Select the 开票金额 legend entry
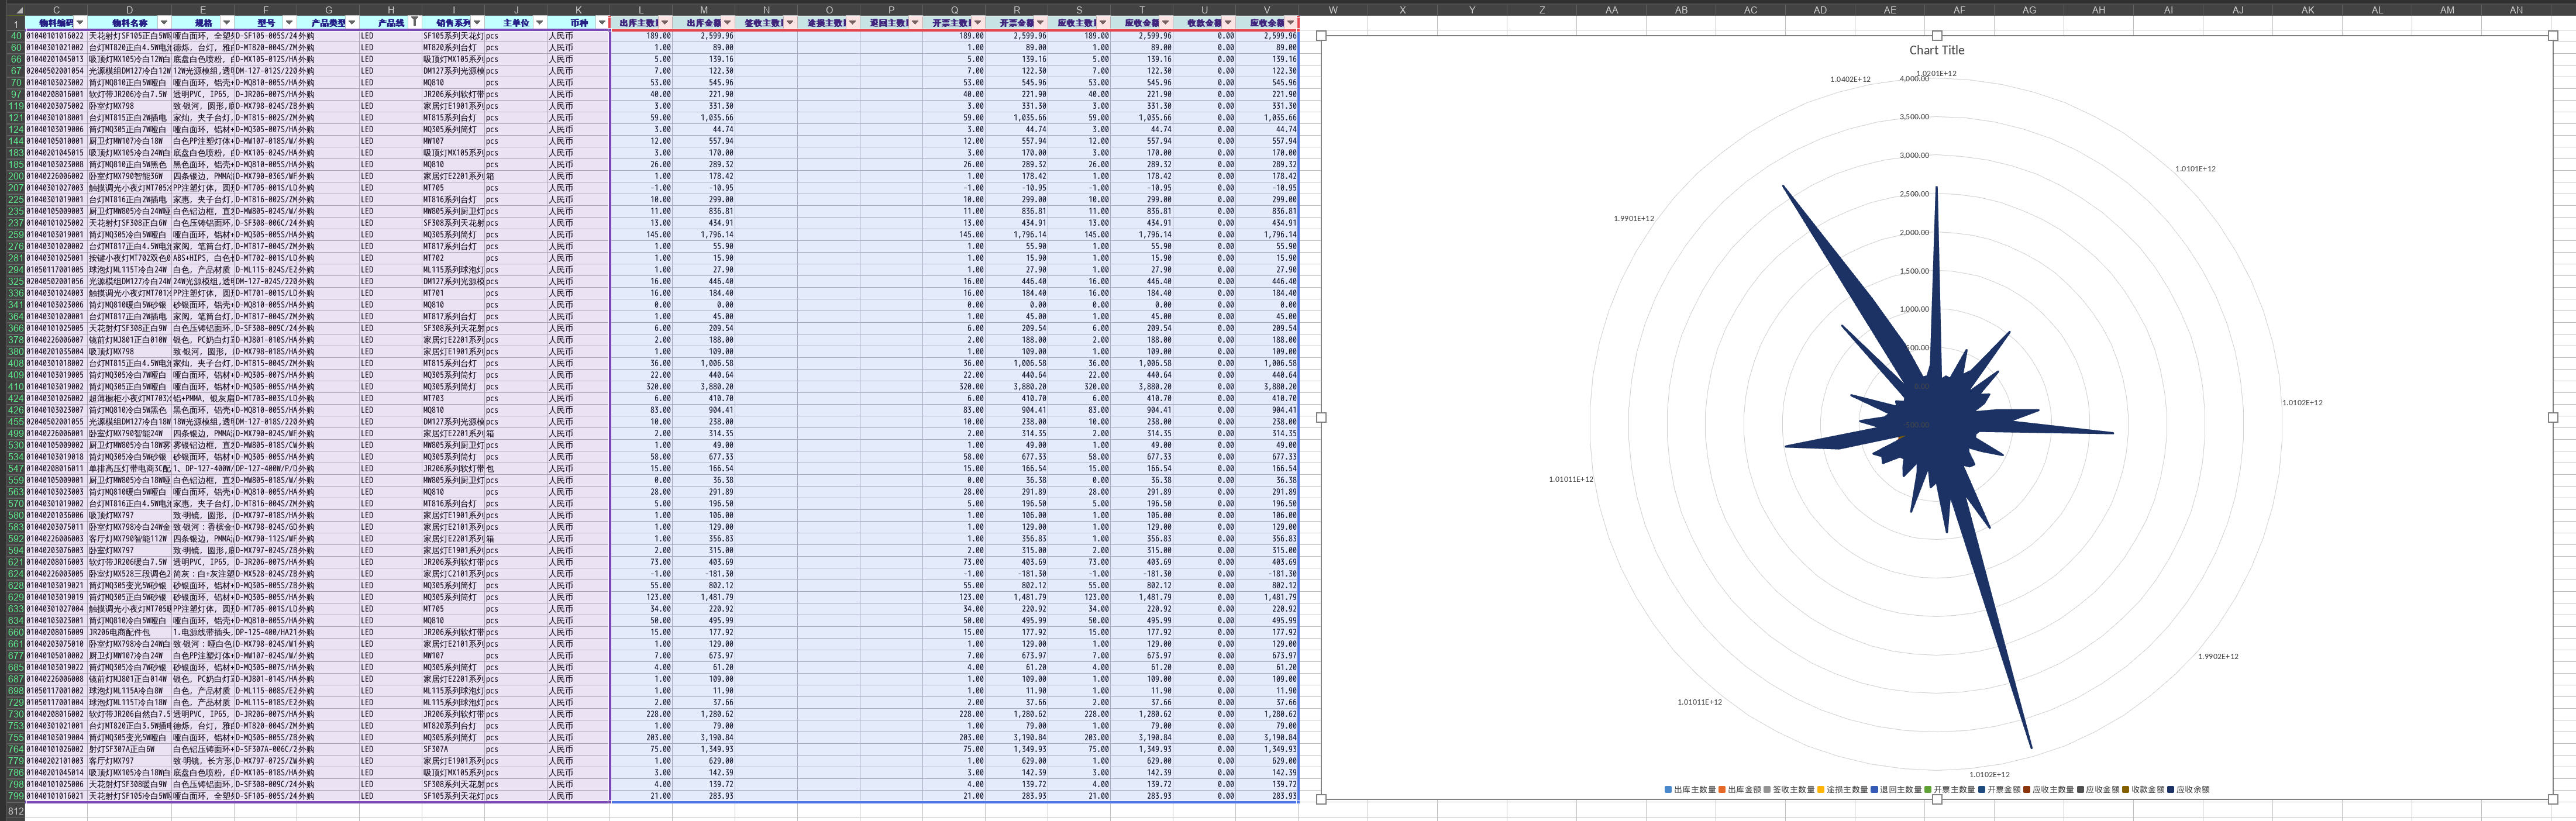The width and height of the screenshot is (2576, 821). point(2000,790)
